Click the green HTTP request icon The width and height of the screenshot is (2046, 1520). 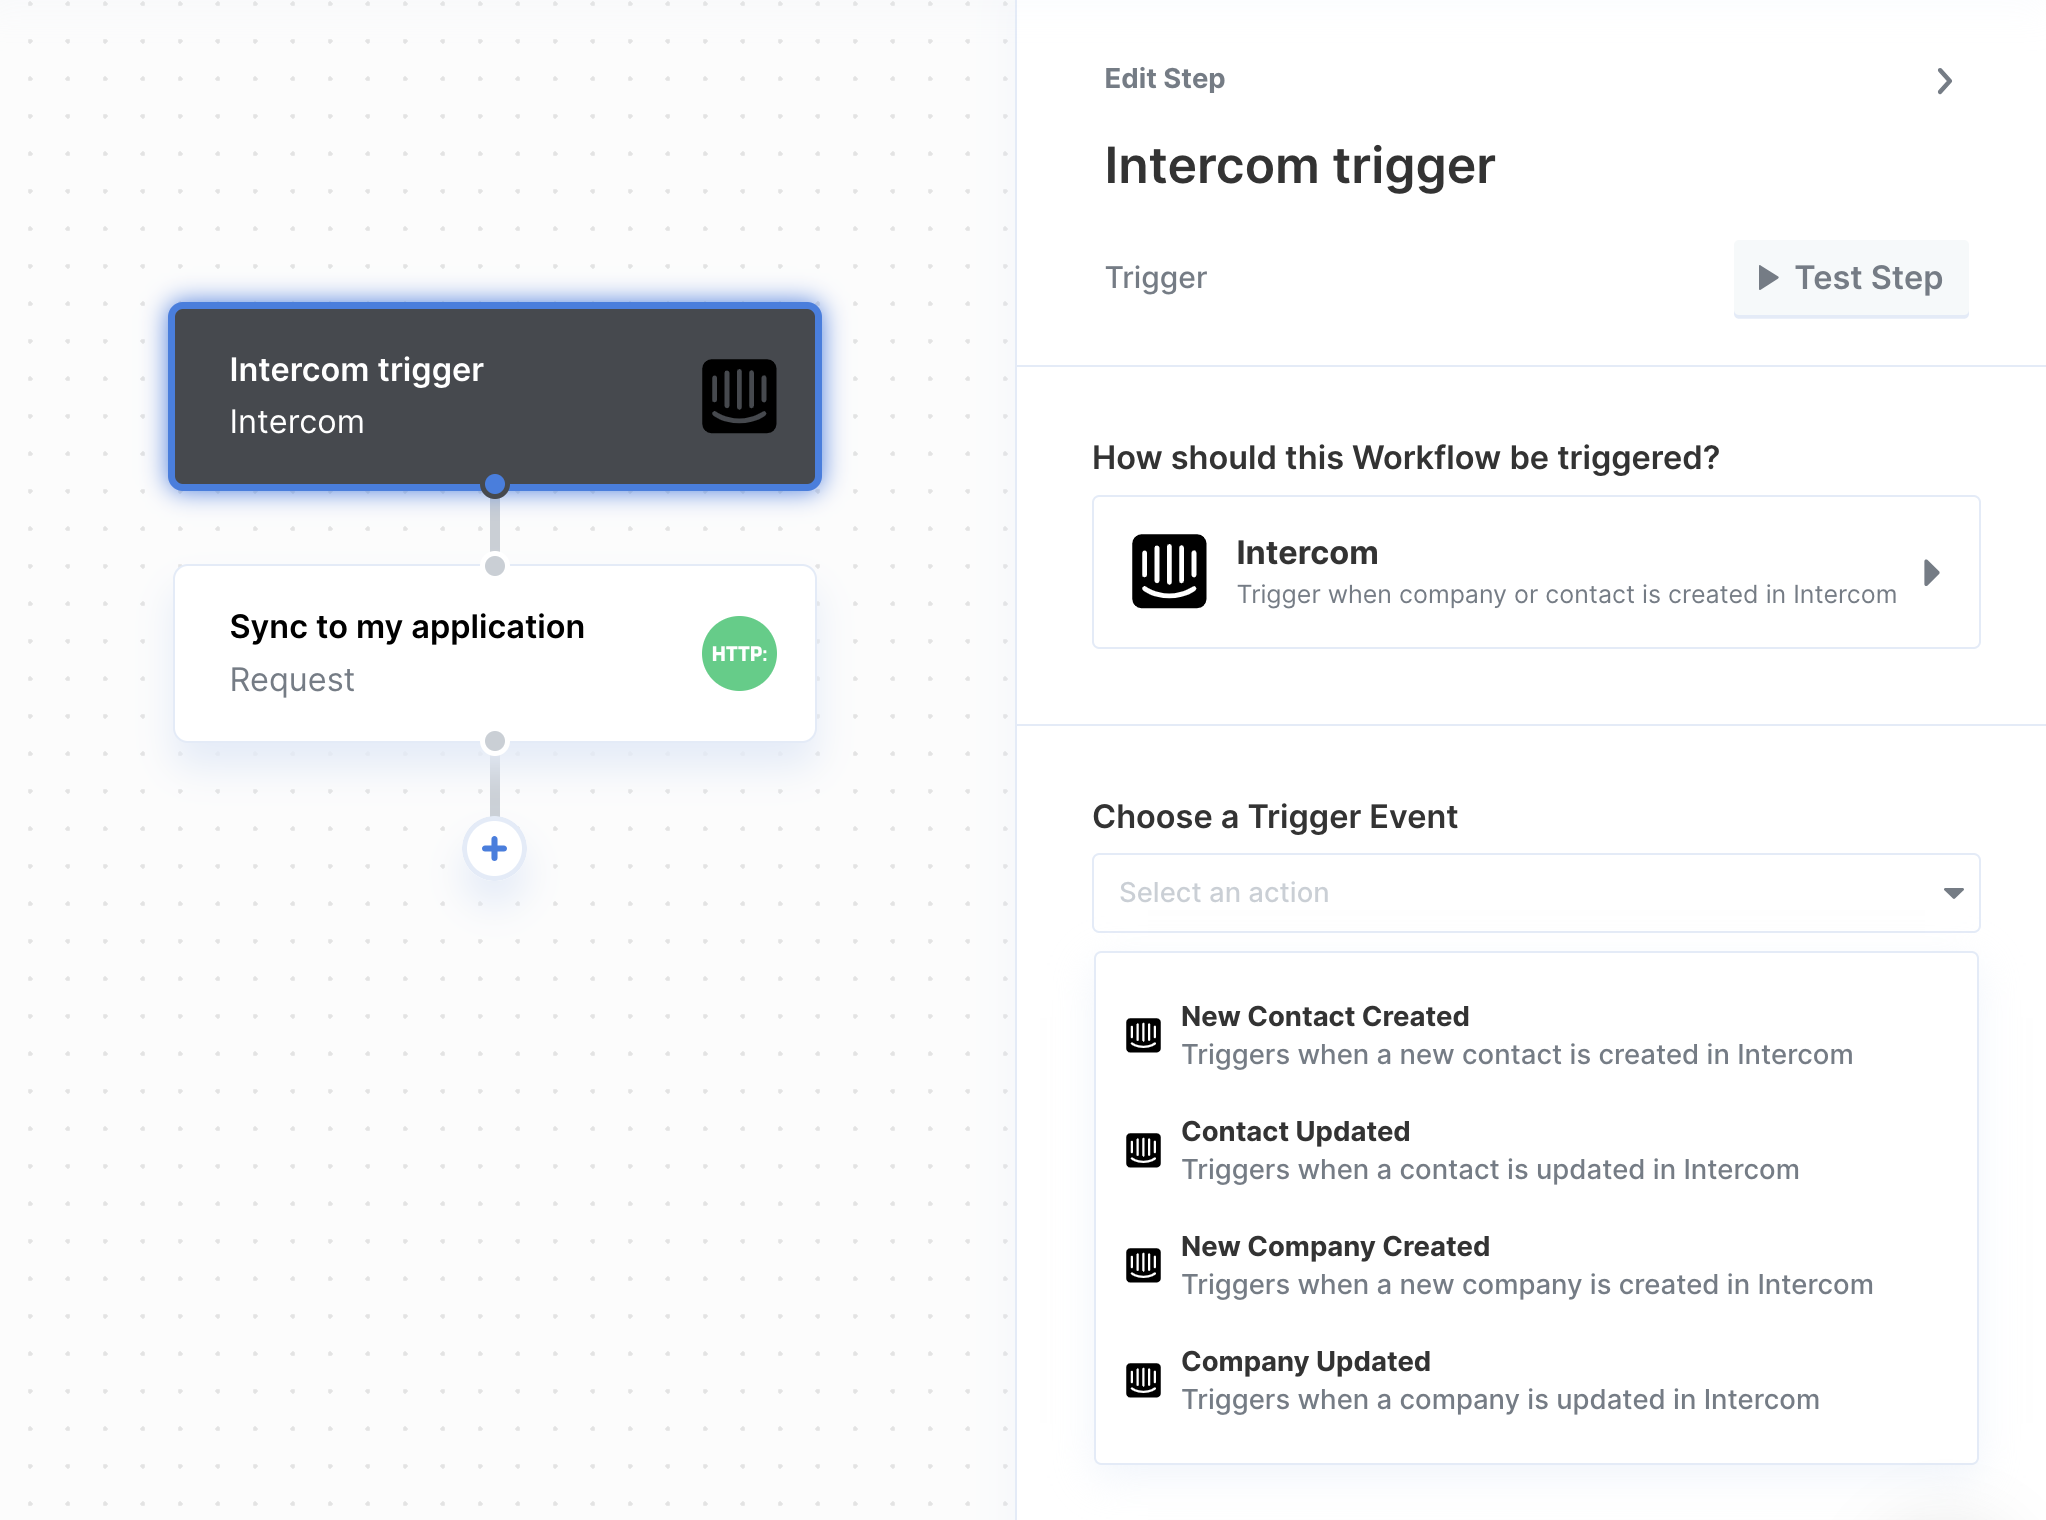pos(739,654)
